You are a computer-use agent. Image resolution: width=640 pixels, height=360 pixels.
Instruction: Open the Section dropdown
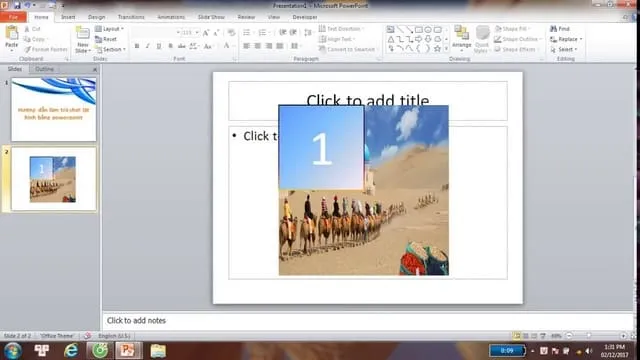click(111, 49)
